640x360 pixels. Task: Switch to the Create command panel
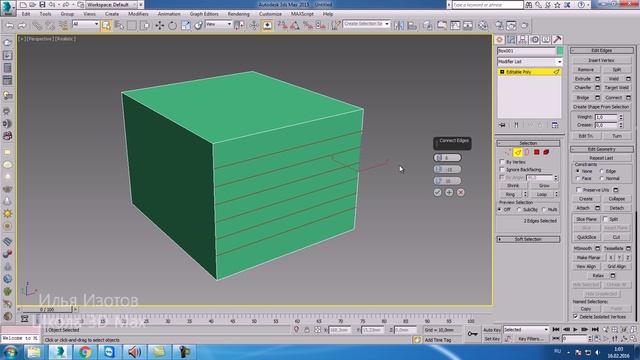pos(499,40)
